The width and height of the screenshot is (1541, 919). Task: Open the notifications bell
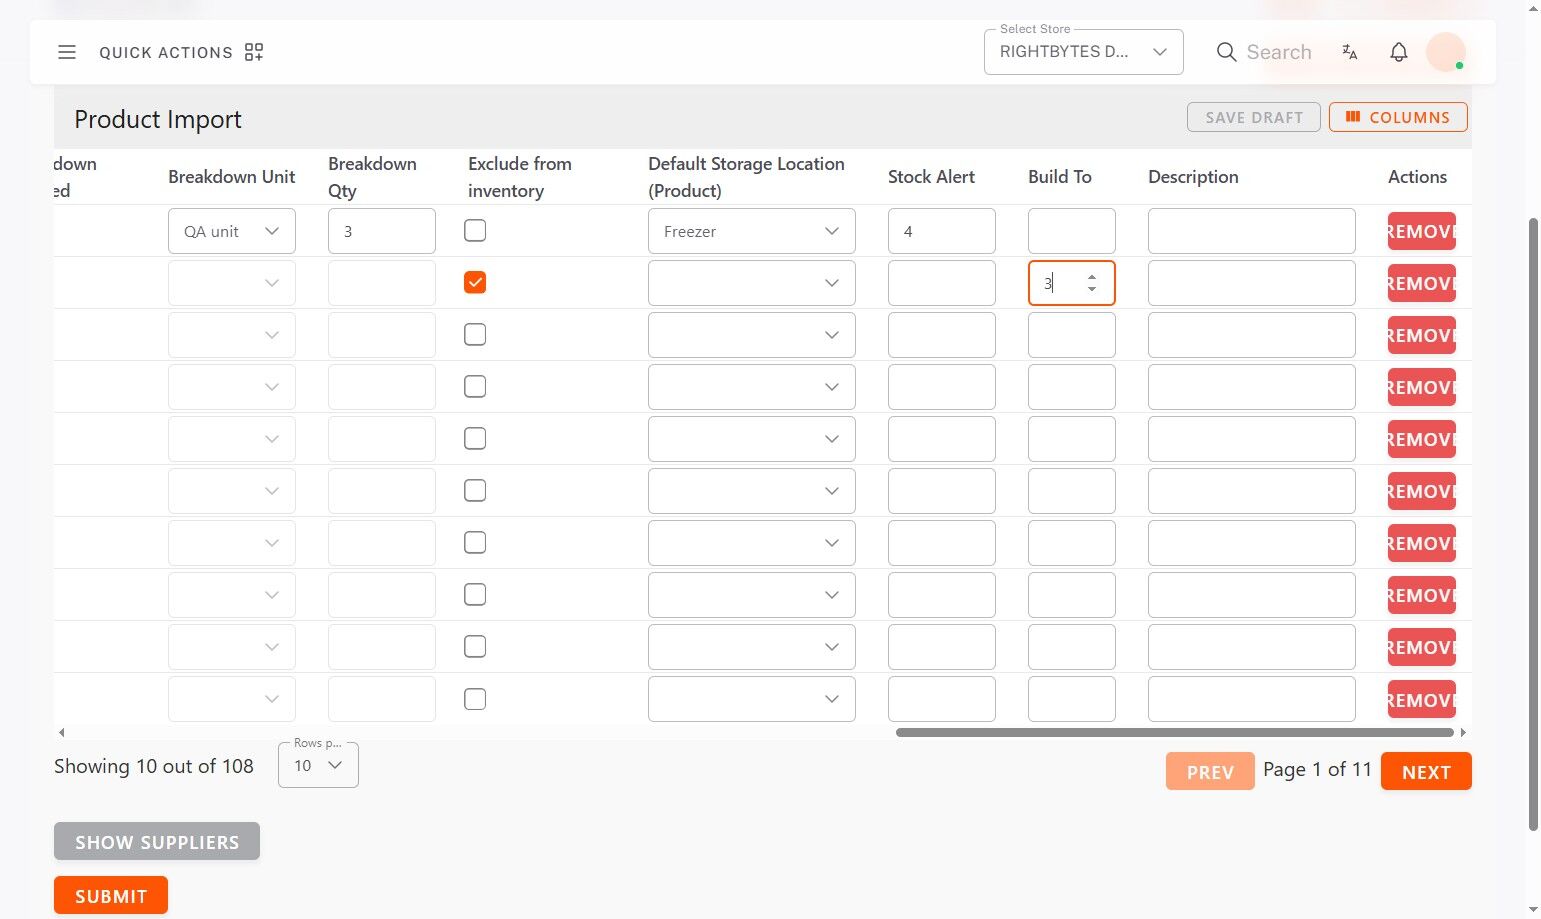pyautogui.click(x=1399, y=52)
